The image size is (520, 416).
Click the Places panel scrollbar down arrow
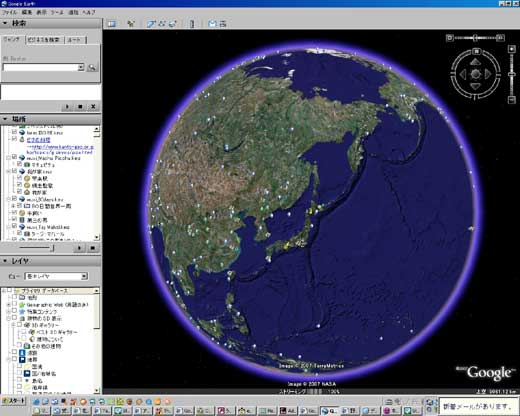[x=97, y=237]
